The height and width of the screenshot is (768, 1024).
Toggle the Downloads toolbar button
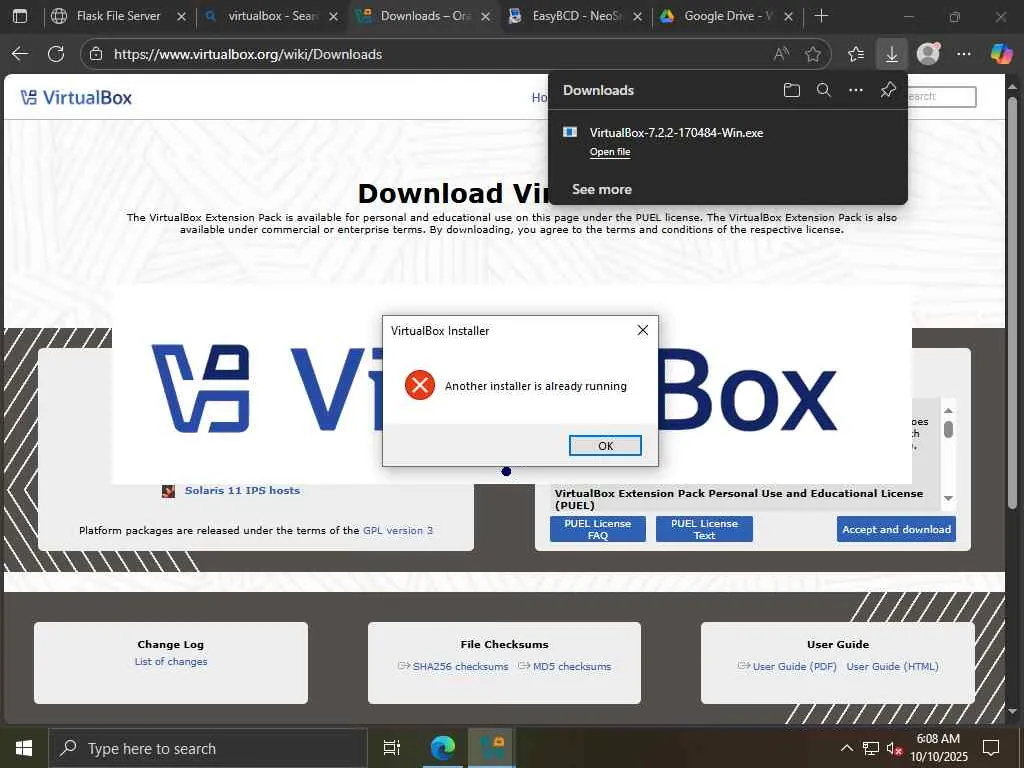coord(891,54)
